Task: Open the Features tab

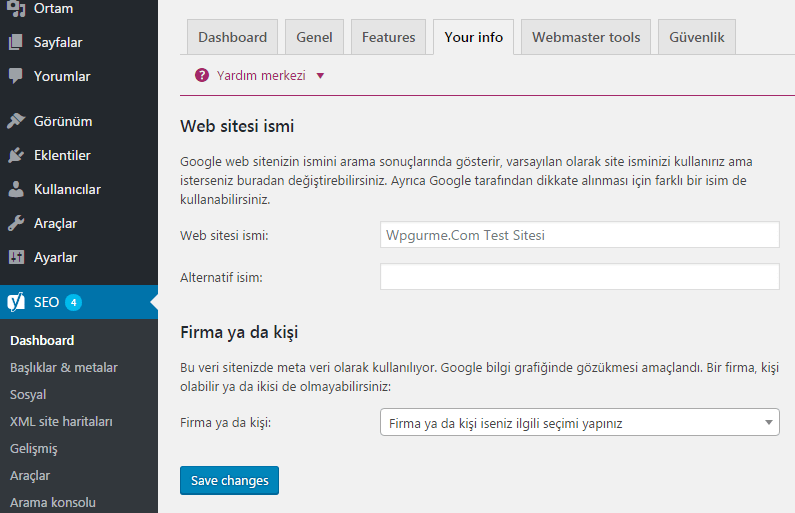Action: coord(388,37)
